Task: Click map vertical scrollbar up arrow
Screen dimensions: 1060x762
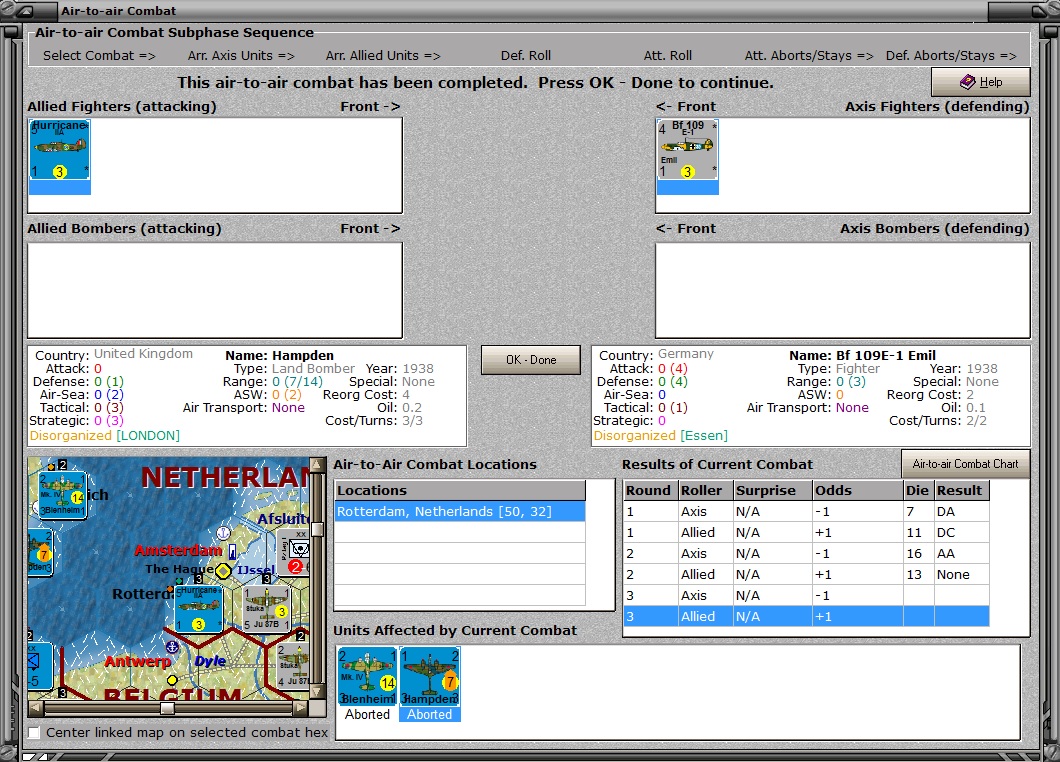Action: [x=316, y=466]
